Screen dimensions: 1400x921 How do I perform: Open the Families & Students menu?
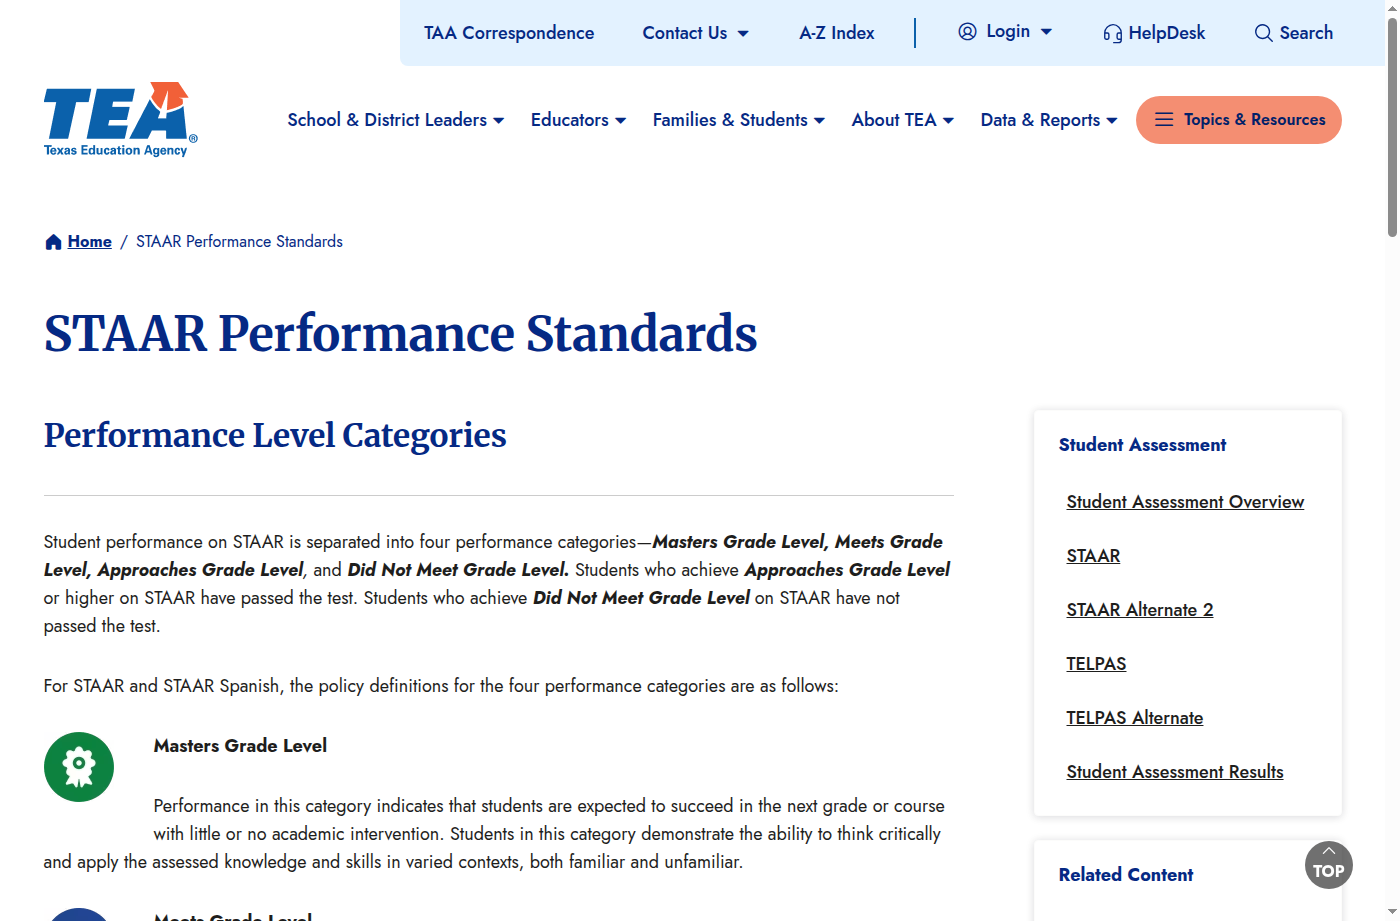(x=739, y=120)
